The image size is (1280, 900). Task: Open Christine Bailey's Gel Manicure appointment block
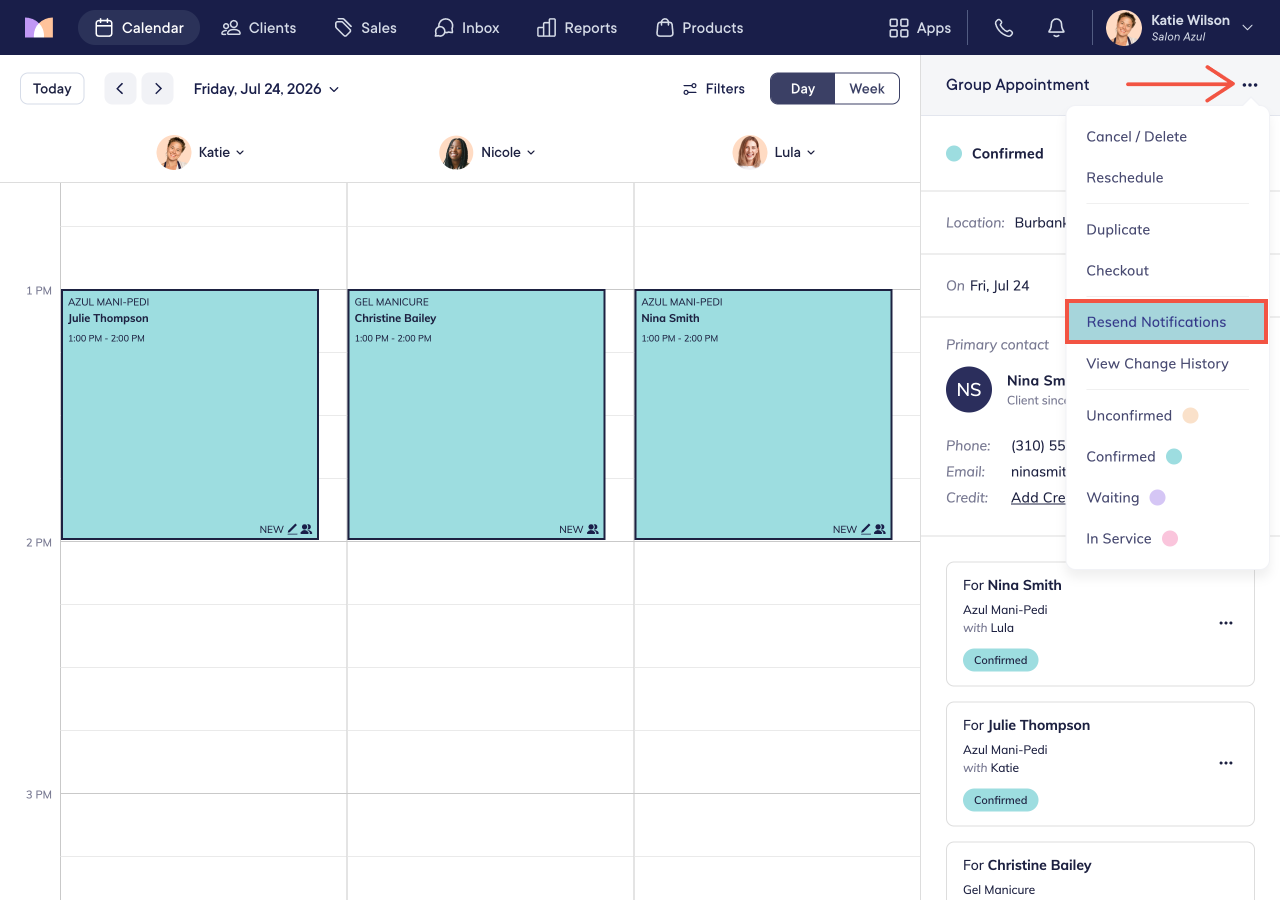(476, 415)
